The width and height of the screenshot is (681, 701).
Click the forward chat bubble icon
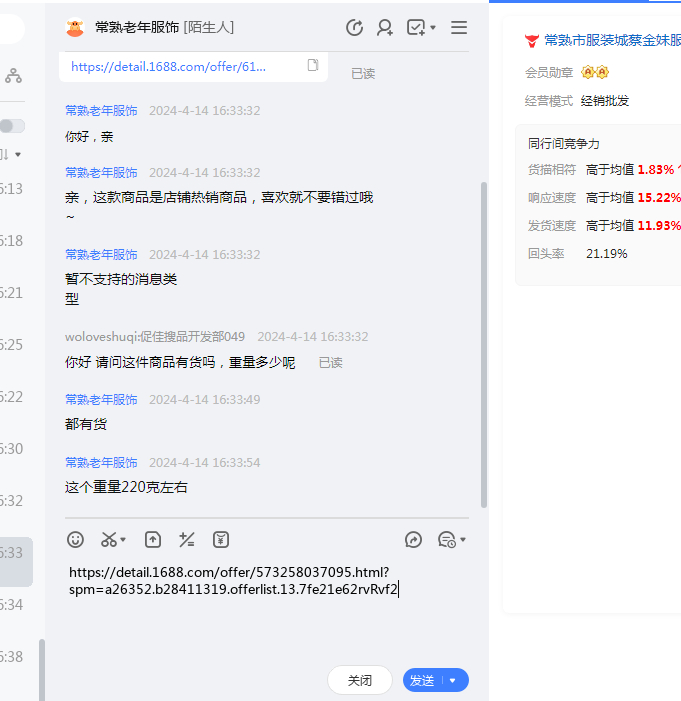click(413, 540)
